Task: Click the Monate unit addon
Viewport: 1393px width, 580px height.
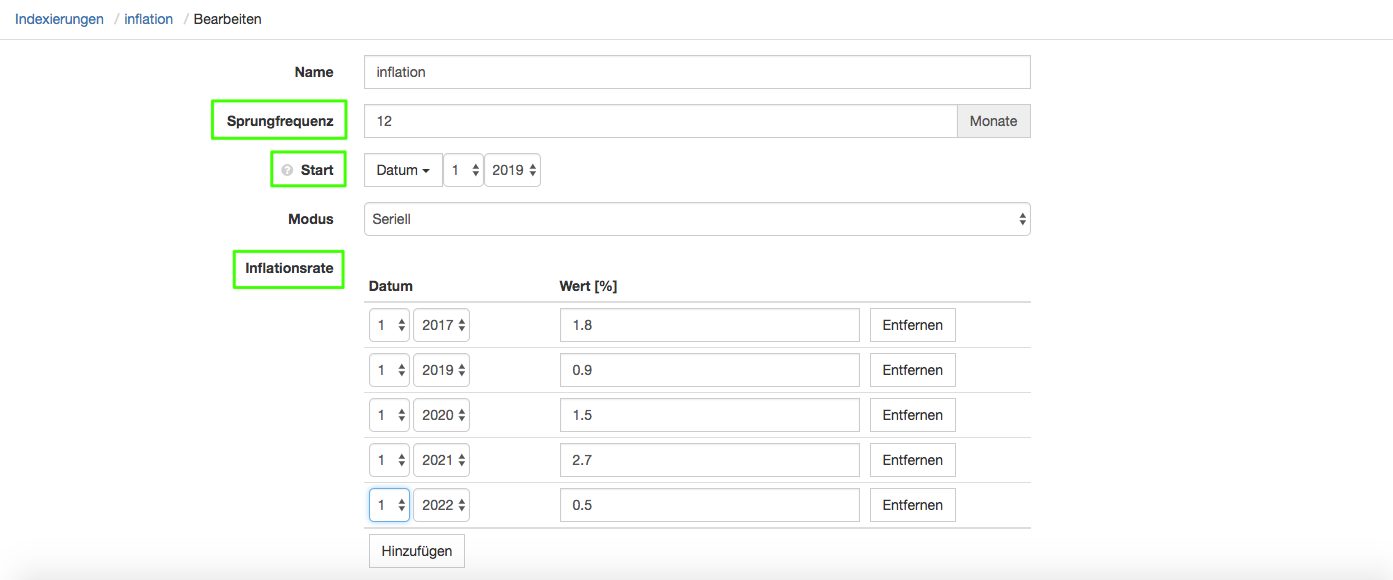Action: pos(993,121)
